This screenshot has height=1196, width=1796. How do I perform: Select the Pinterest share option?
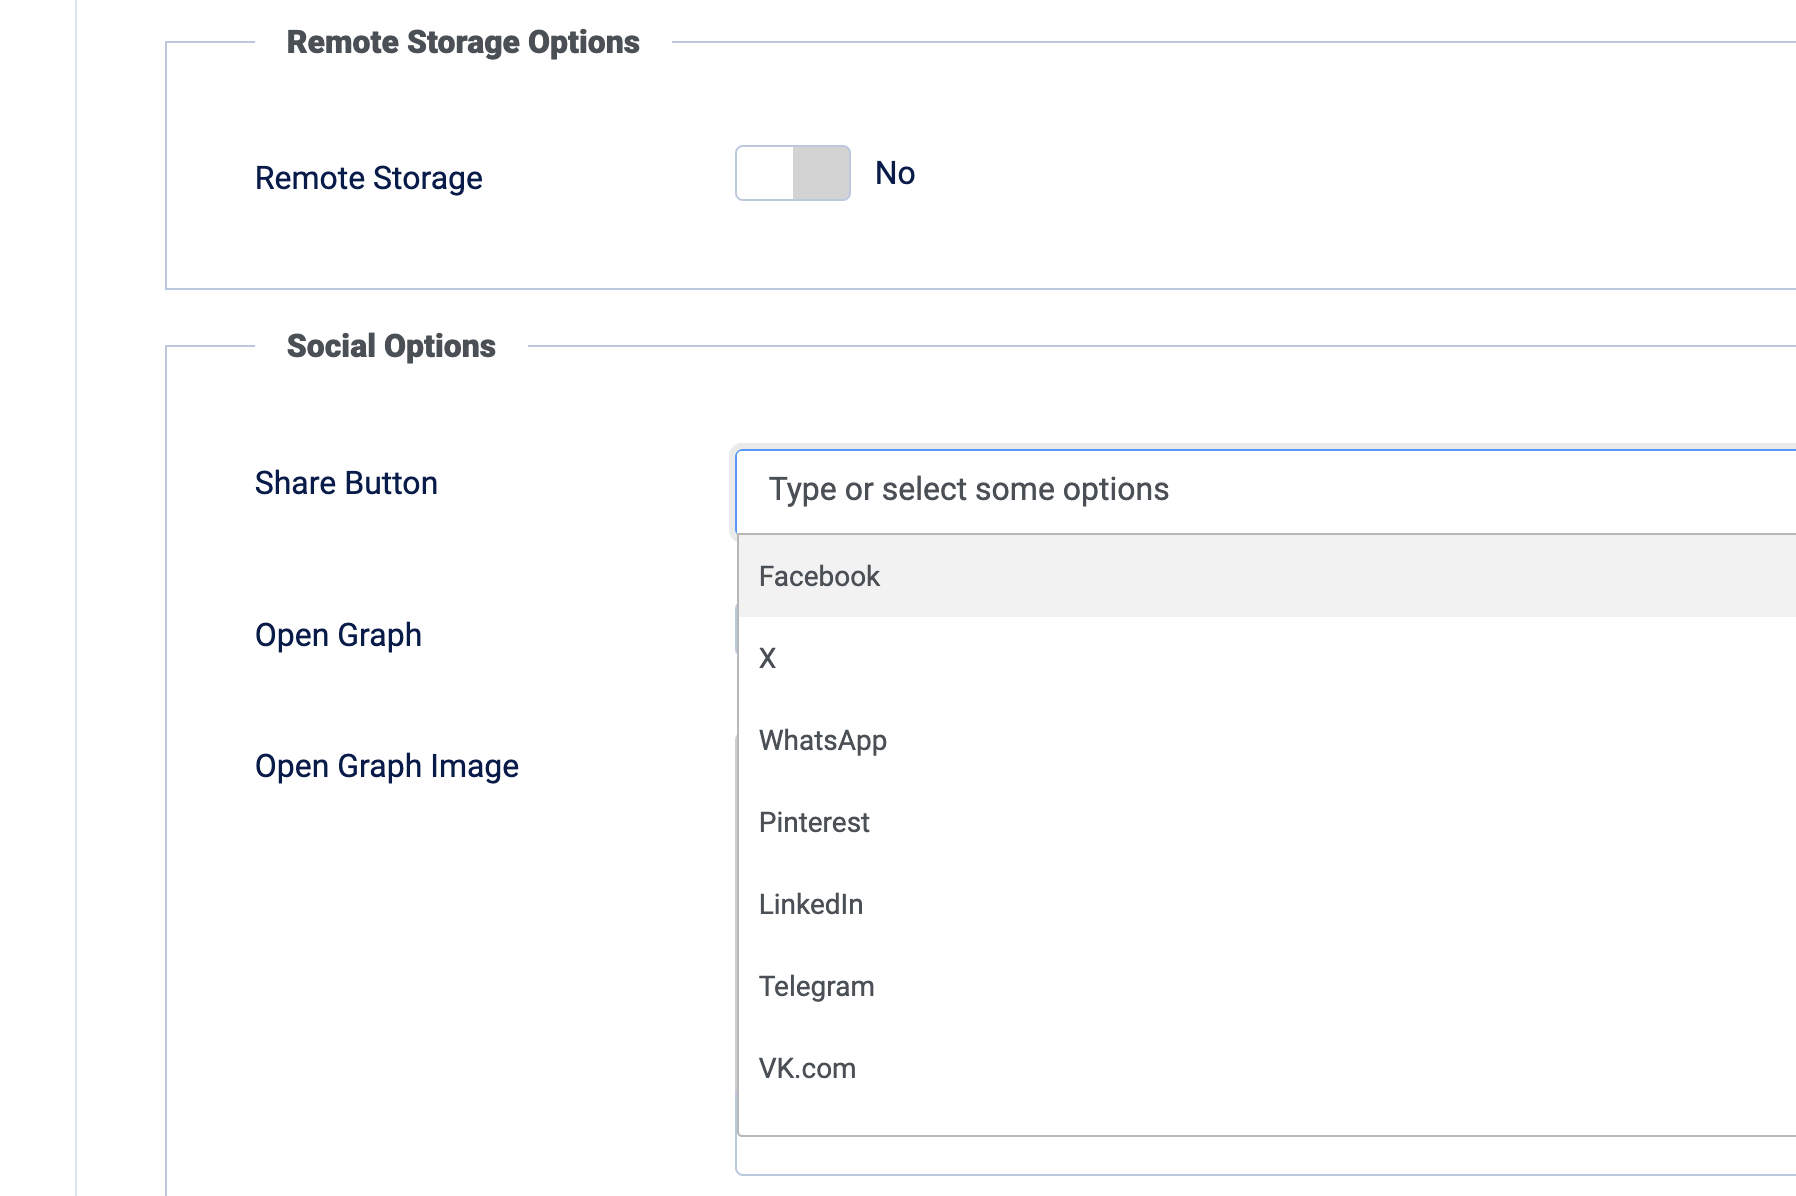click(x=814, y=822)
